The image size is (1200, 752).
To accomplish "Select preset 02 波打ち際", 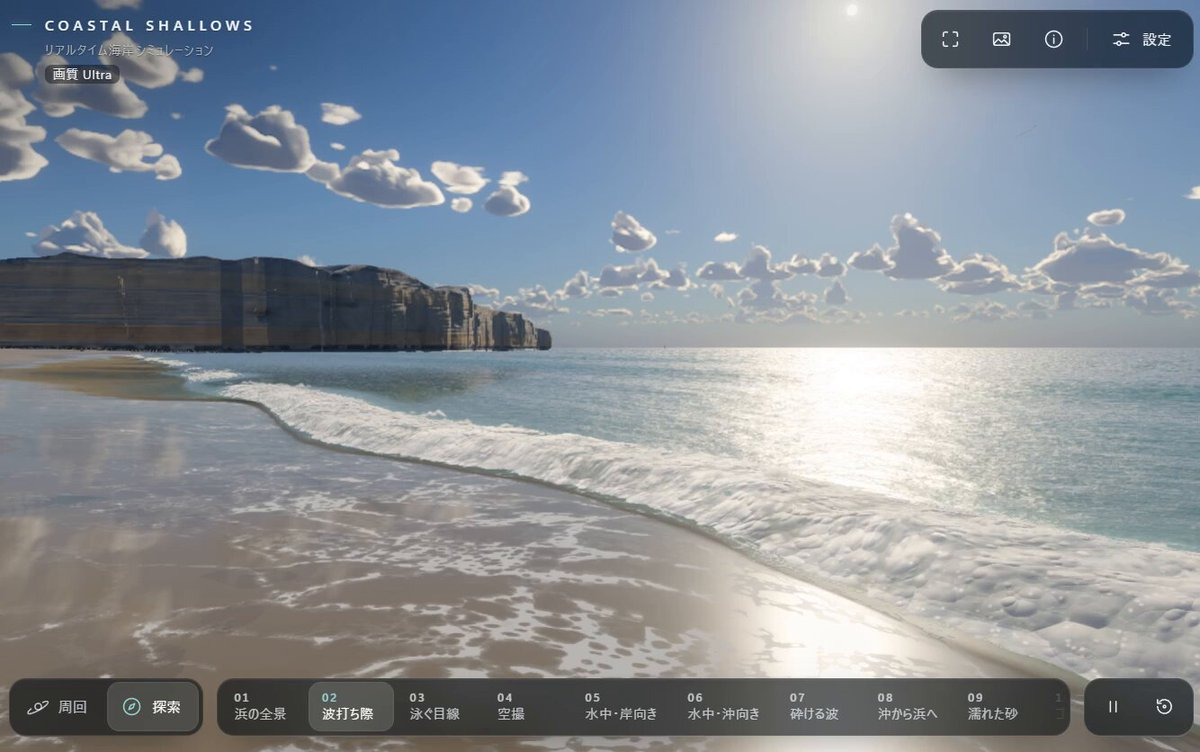I will tap(350, 707).
